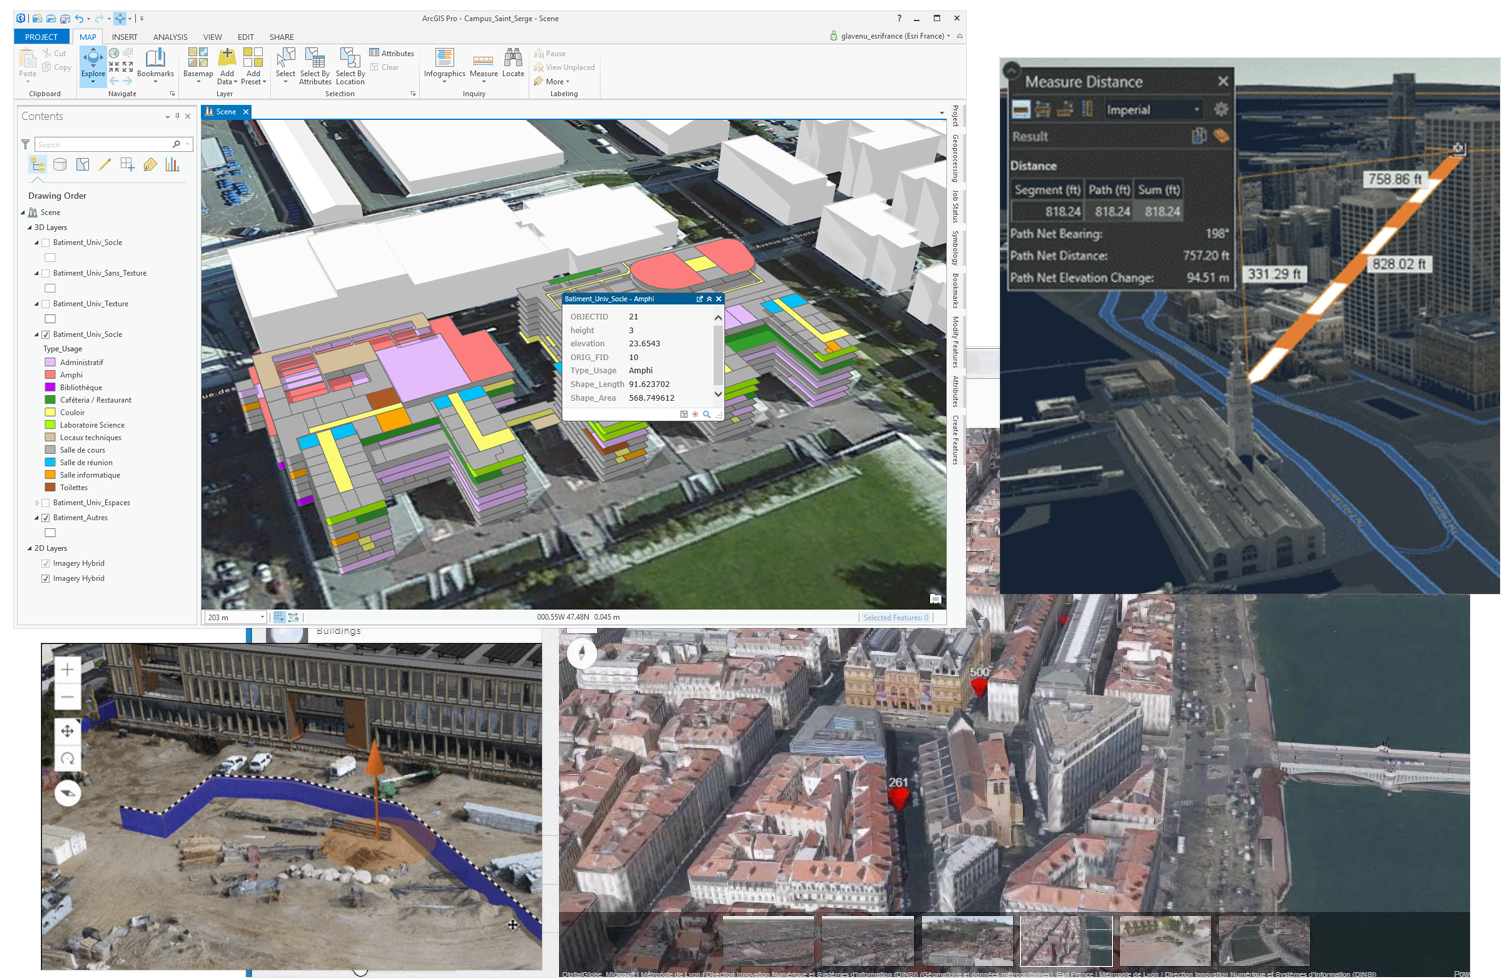The height and width of the screenshot is (978, 1506).
Task: Open the Infographics tool
Action: coord(444,64)
